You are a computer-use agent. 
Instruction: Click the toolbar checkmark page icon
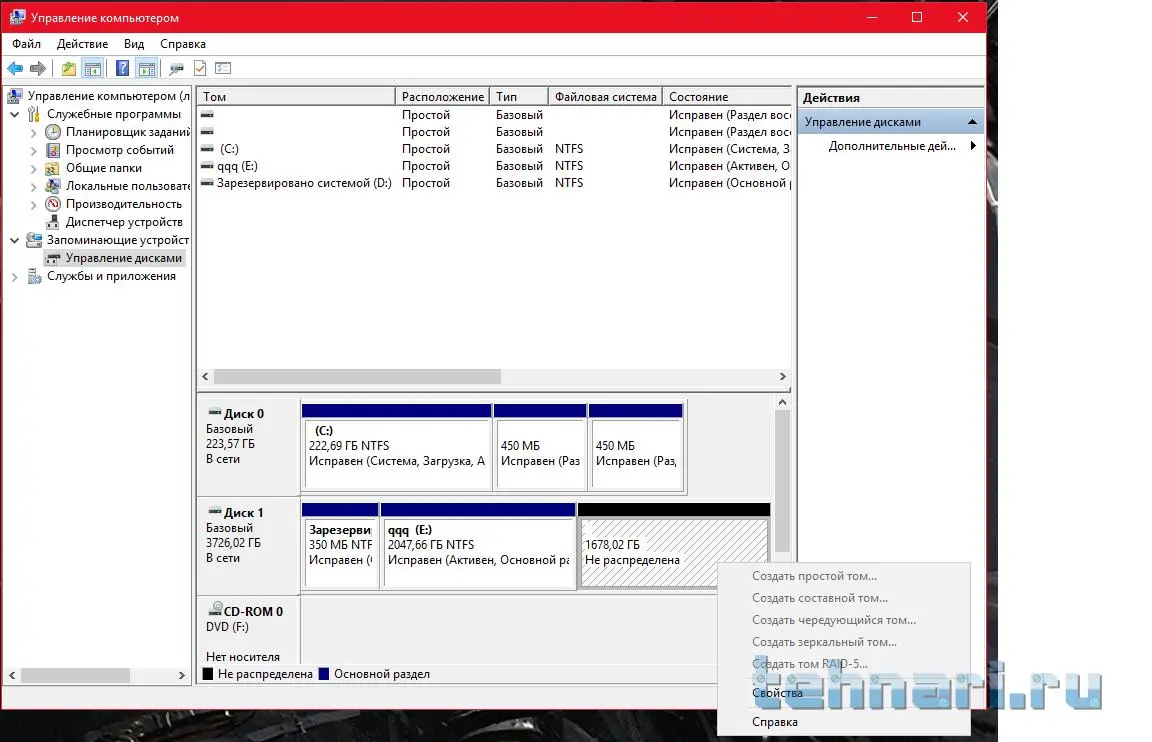click(199, 68)
